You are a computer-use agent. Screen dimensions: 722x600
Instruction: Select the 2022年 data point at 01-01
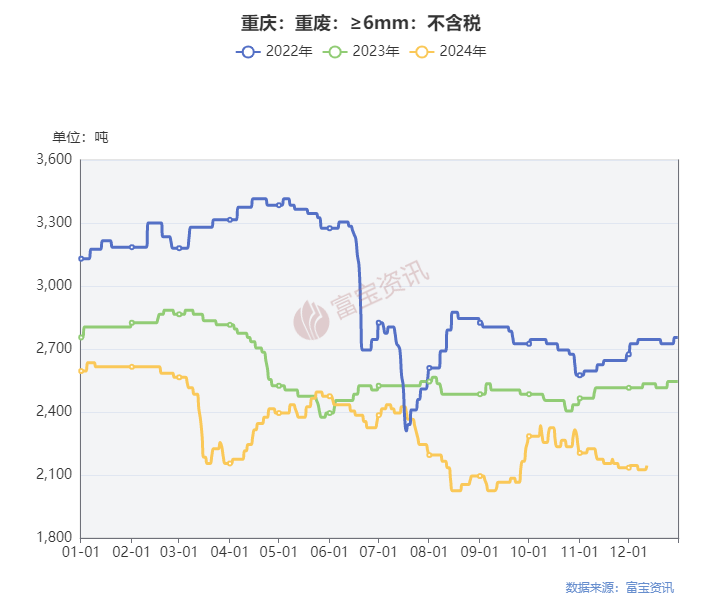(81, 259)
